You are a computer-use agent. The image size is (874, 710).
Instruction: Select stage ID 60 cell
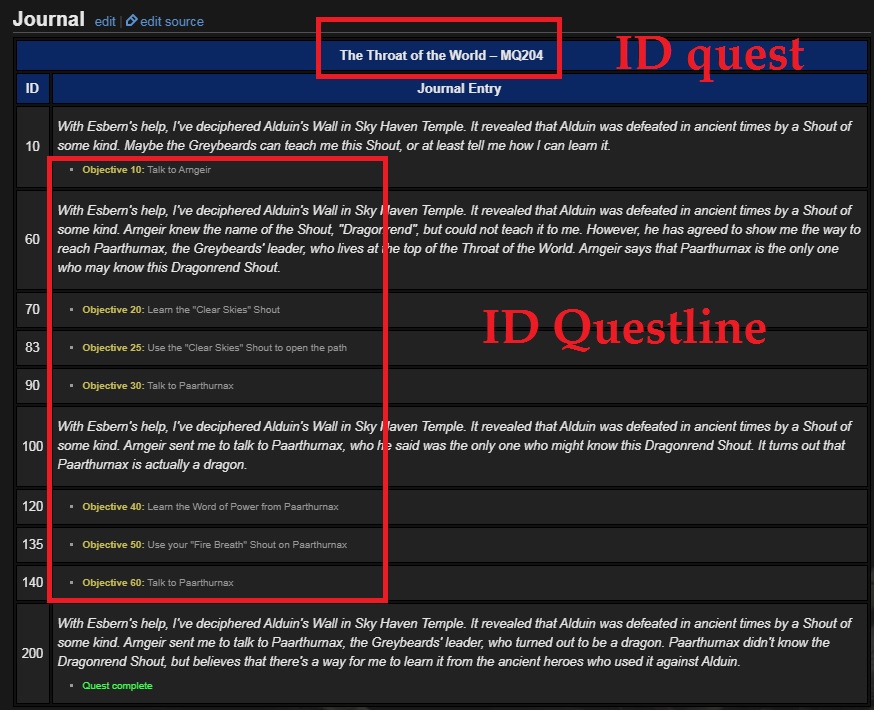pyautogui.click(x=32, y=239)
